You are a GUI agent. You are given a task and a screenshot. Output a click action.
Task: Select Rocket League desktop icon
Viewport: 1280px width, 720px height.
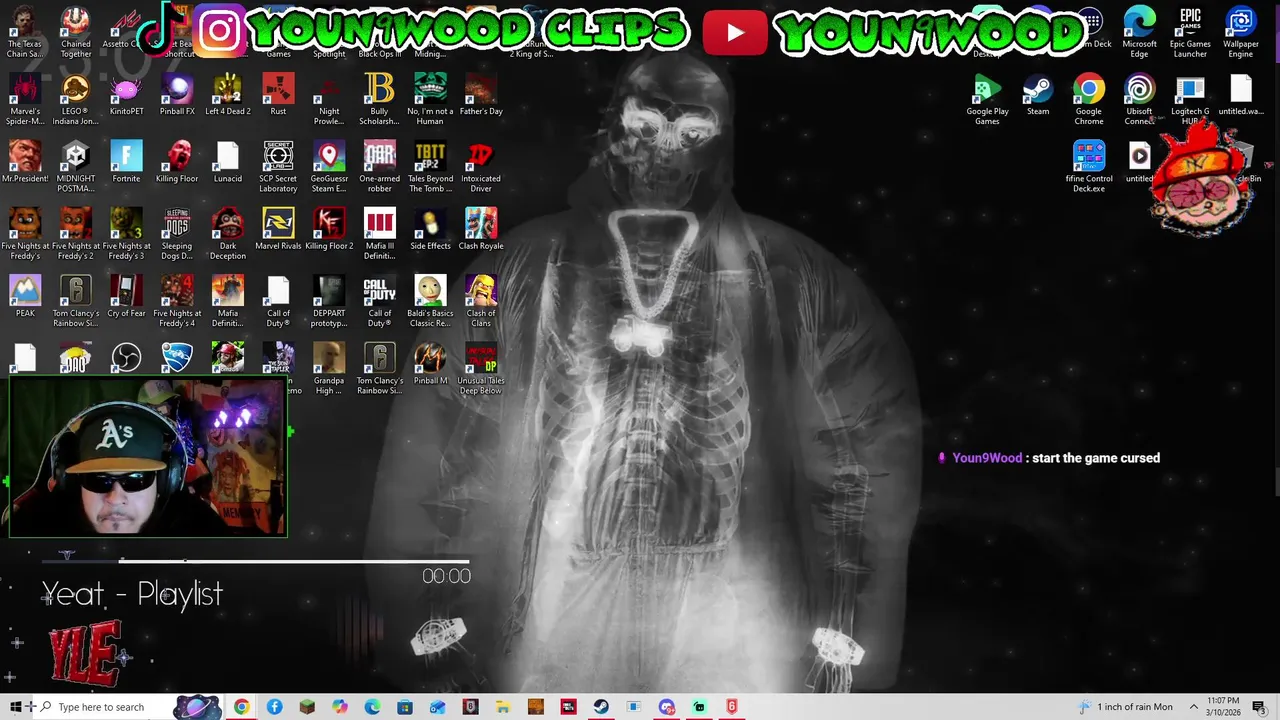tap(177, 357)
